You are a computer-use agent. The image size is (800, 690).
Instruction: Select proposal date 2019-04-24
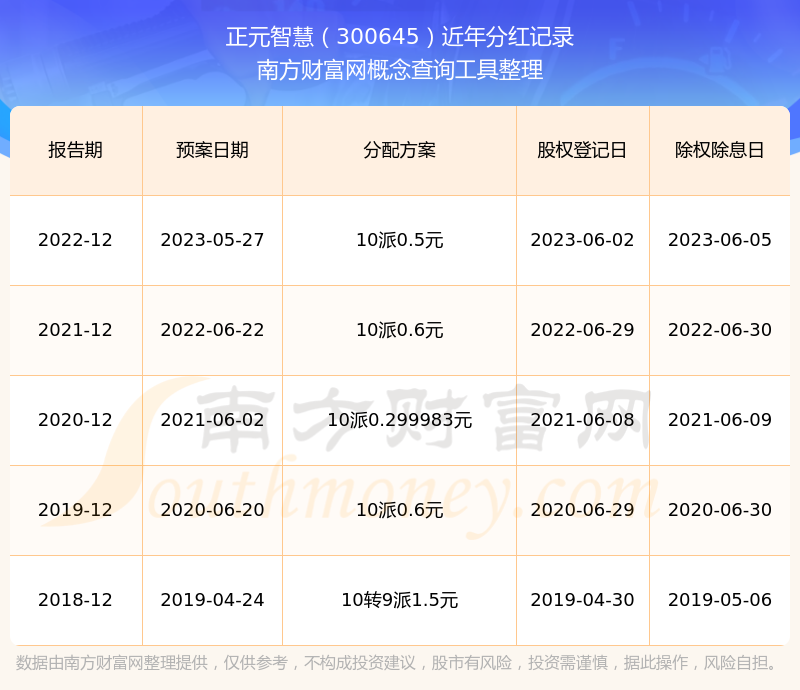(x=212, y=600)
